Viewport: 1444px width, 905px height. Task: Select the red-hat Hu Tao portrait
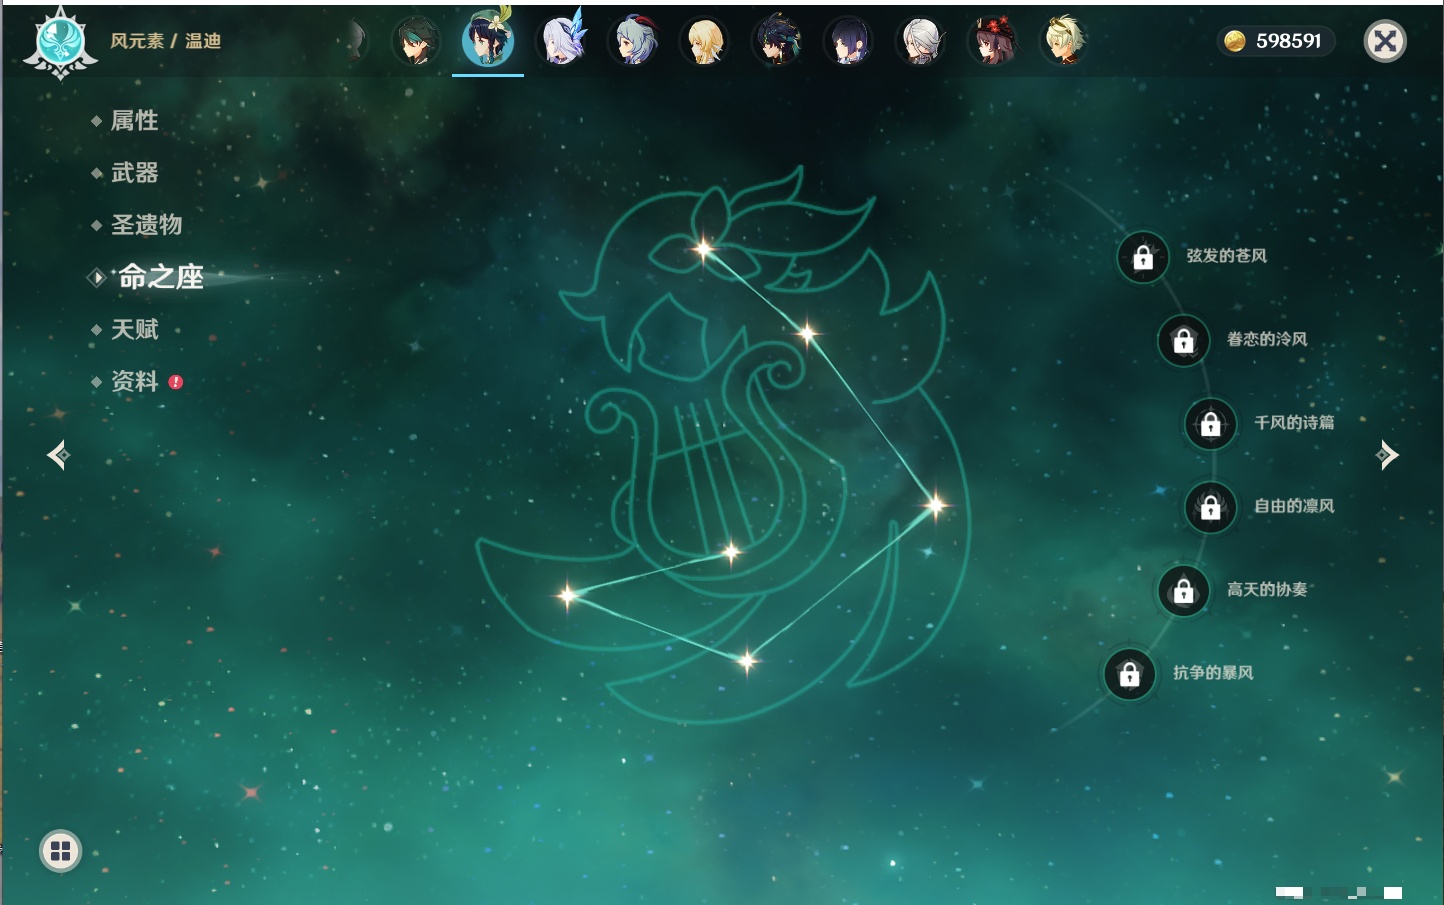(x=991, y=41)
